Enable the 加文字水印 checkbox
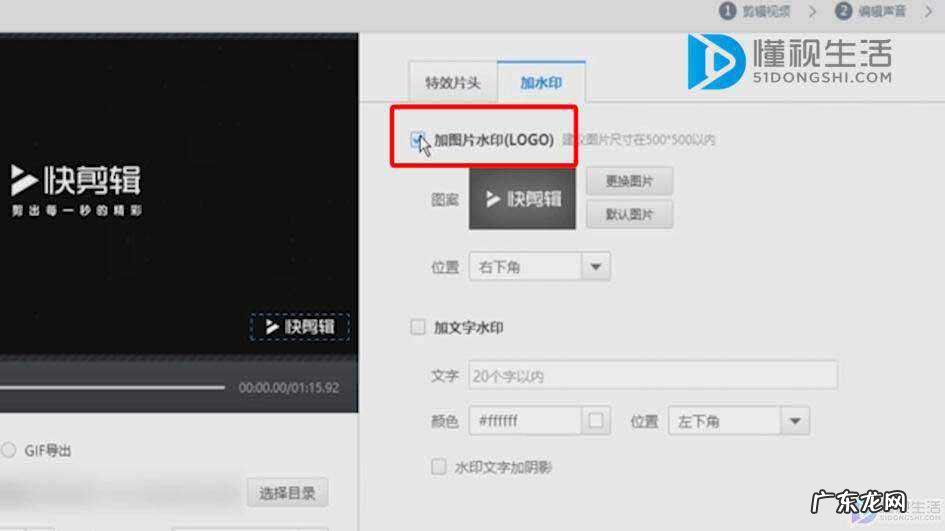Viewport: 945px width, 531px height. [418, 327]
